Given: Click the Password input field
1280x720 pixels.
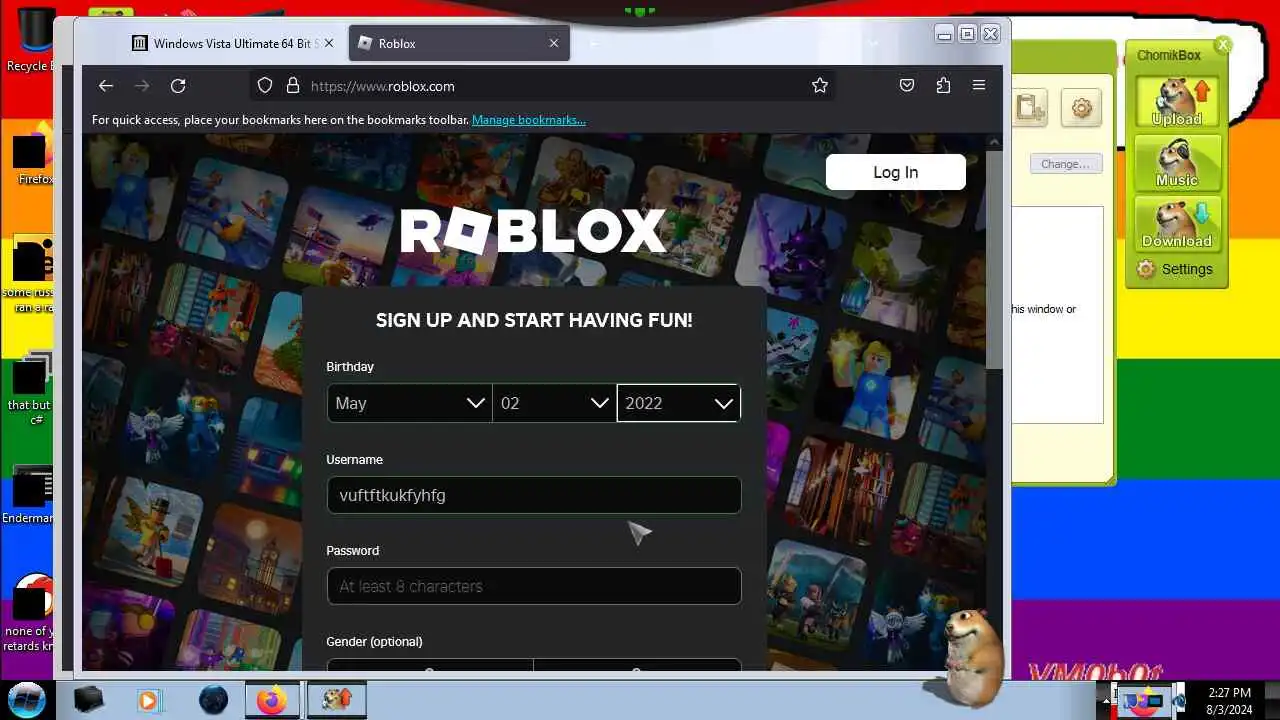Looking at the screenshot, I should point(534,586).
